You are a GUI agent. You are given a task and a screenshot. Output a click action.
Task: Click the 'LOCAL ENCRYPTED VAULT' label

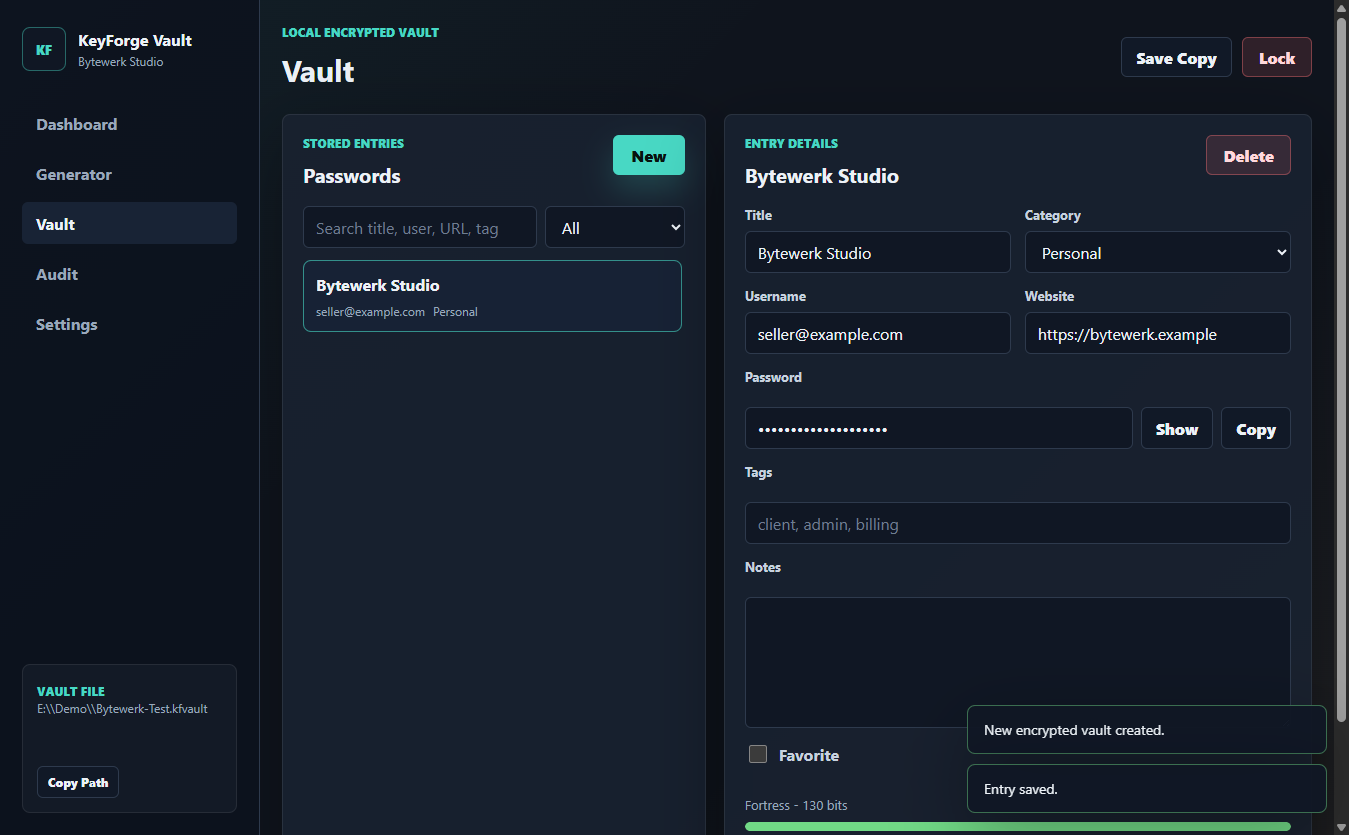pyautogui.click(x=360, y=33)
